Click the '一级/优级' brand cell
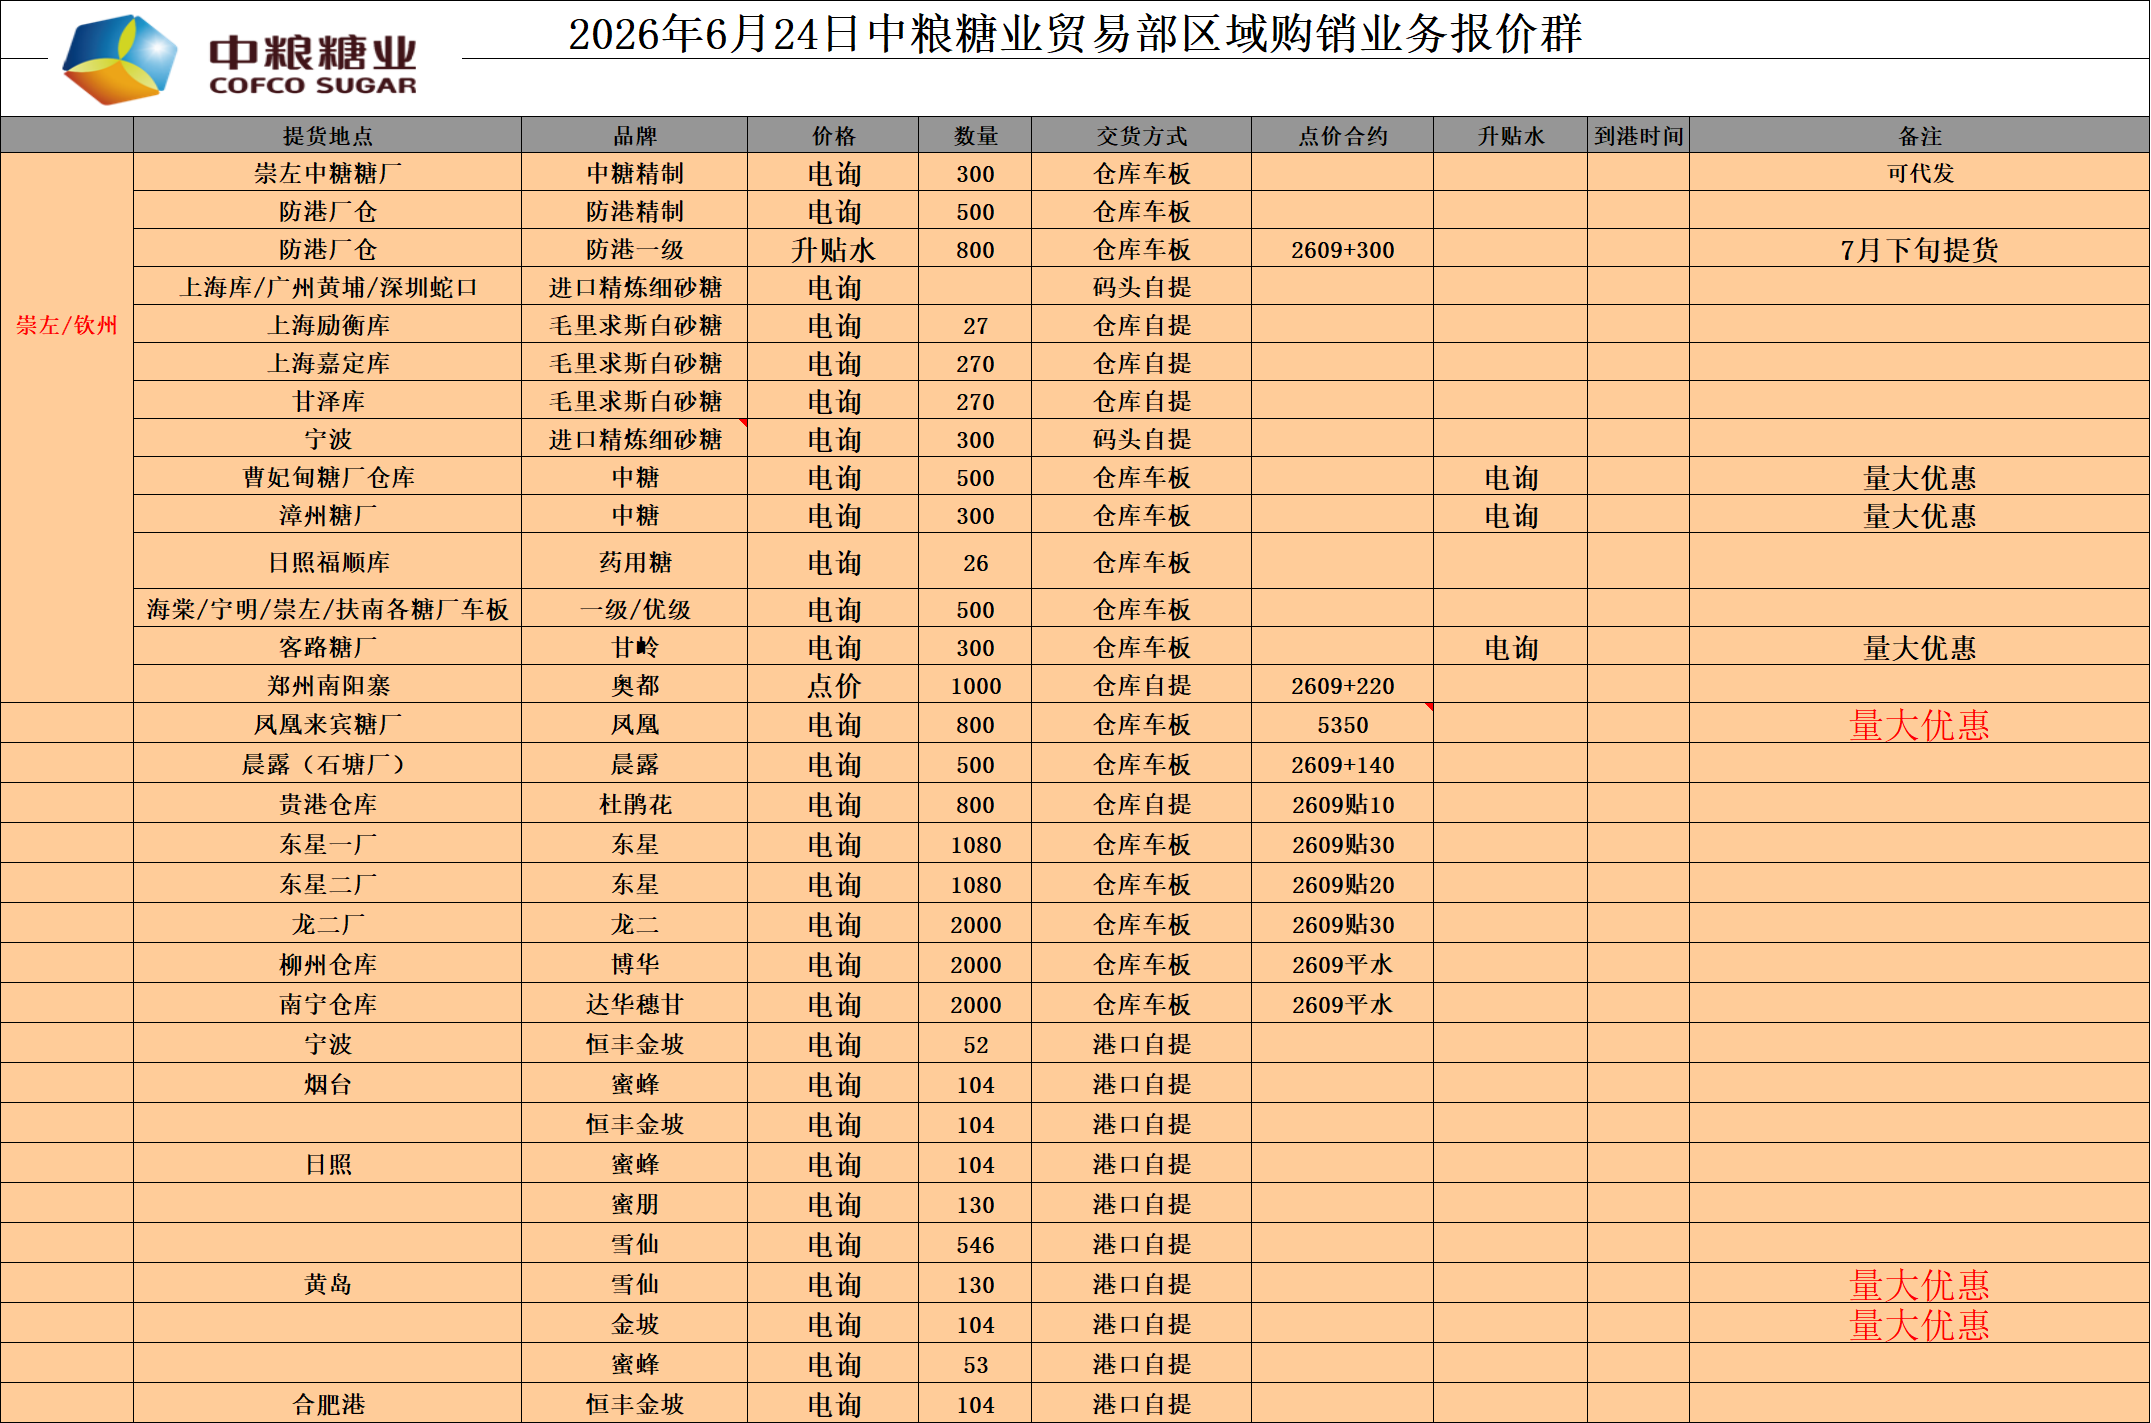This screenshot has height=1423, width=2151. pos(635,609)
